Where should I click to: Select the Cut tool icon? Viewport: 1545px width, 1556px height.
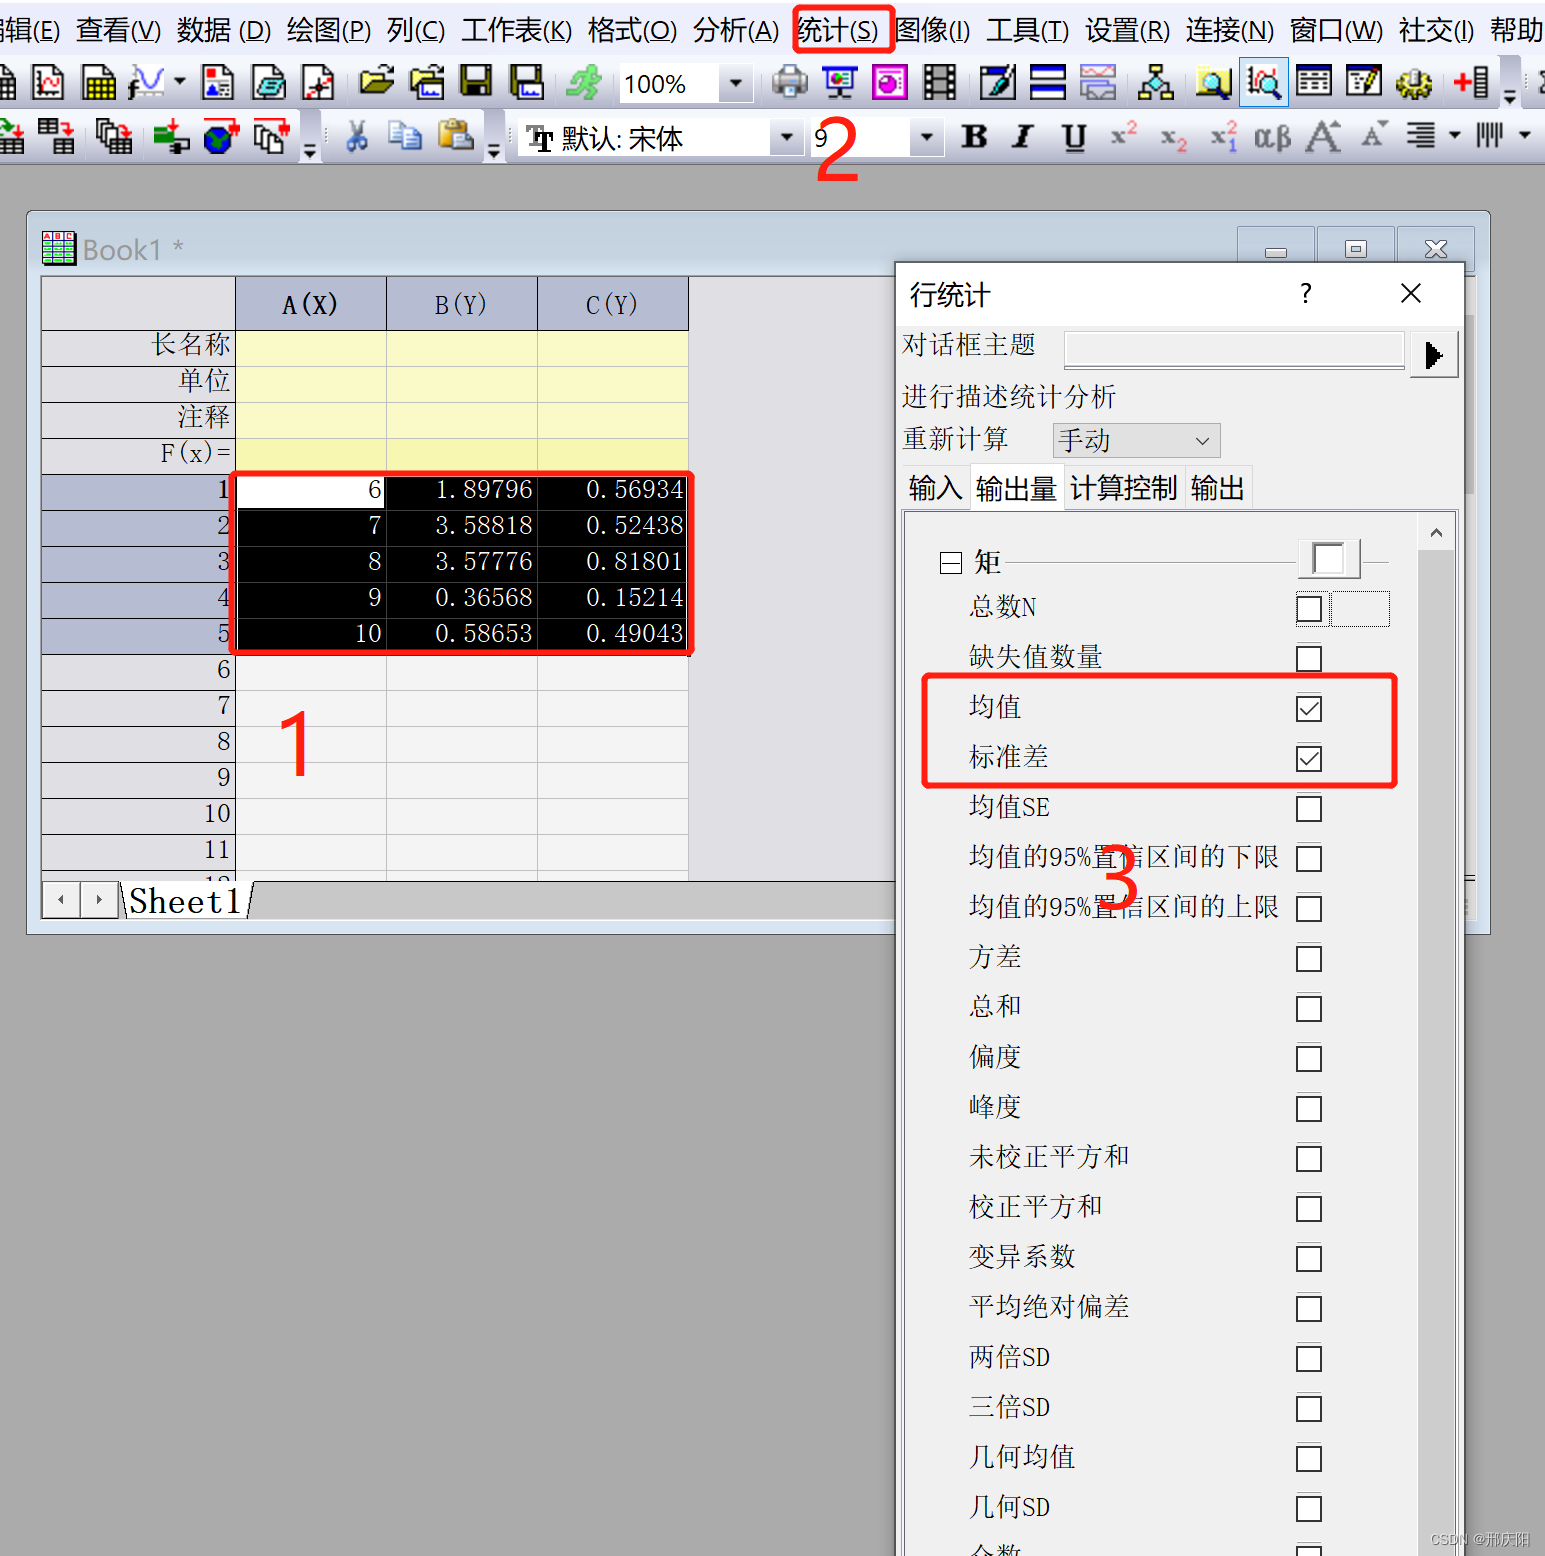[357, 137]
